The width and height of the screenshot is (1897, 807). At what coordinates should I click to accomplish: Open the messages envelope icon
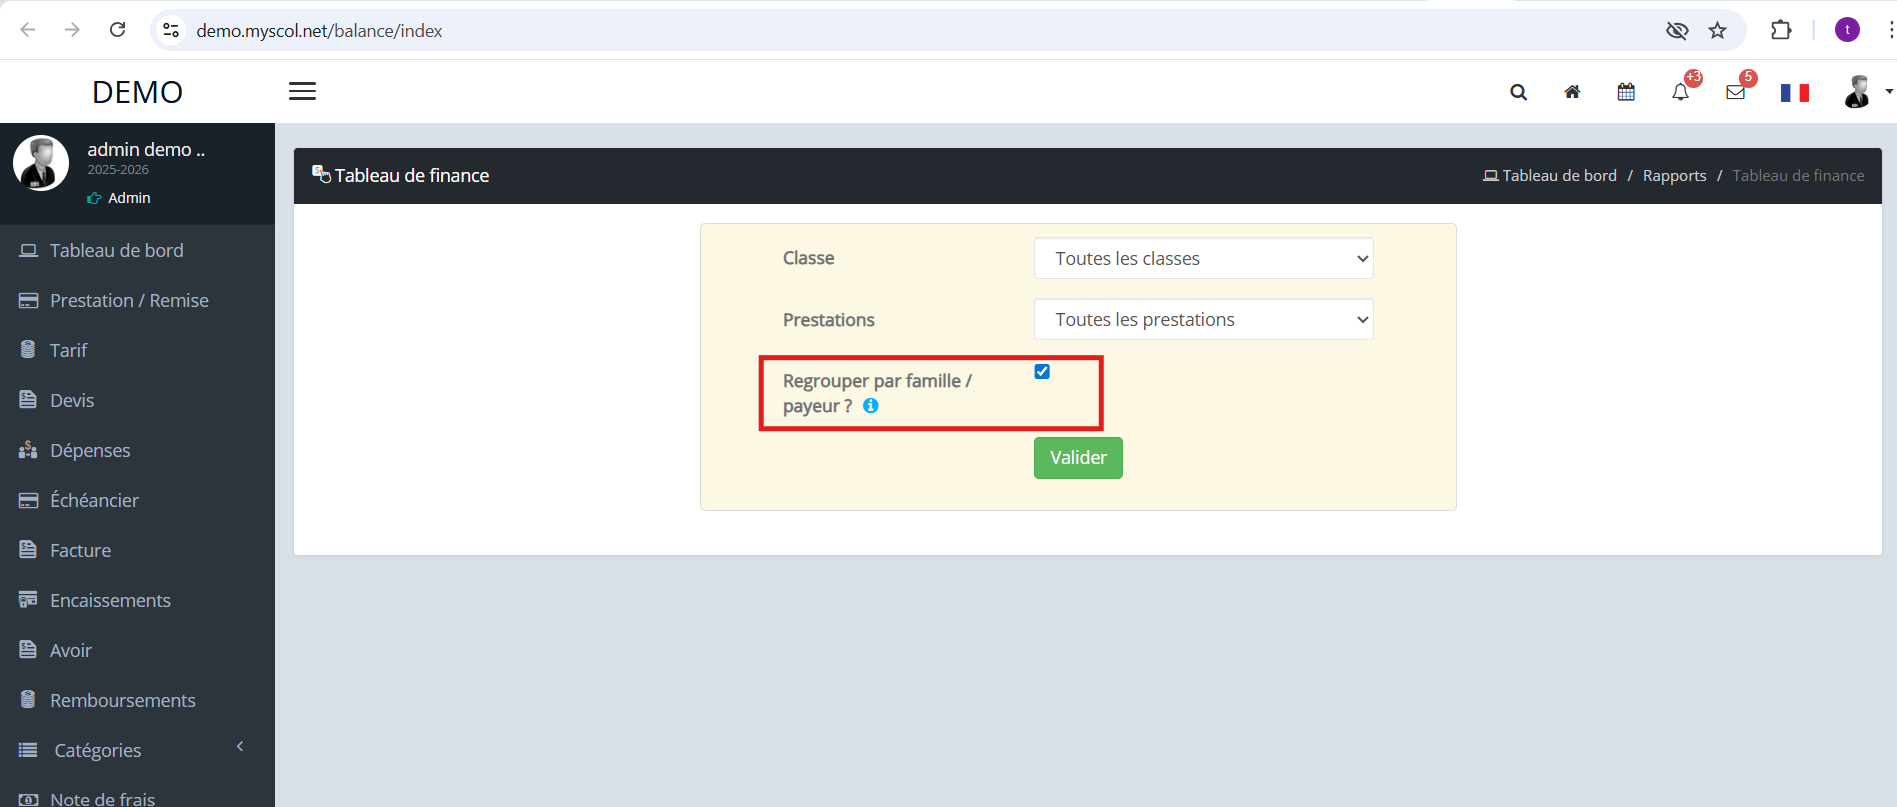1735,93
